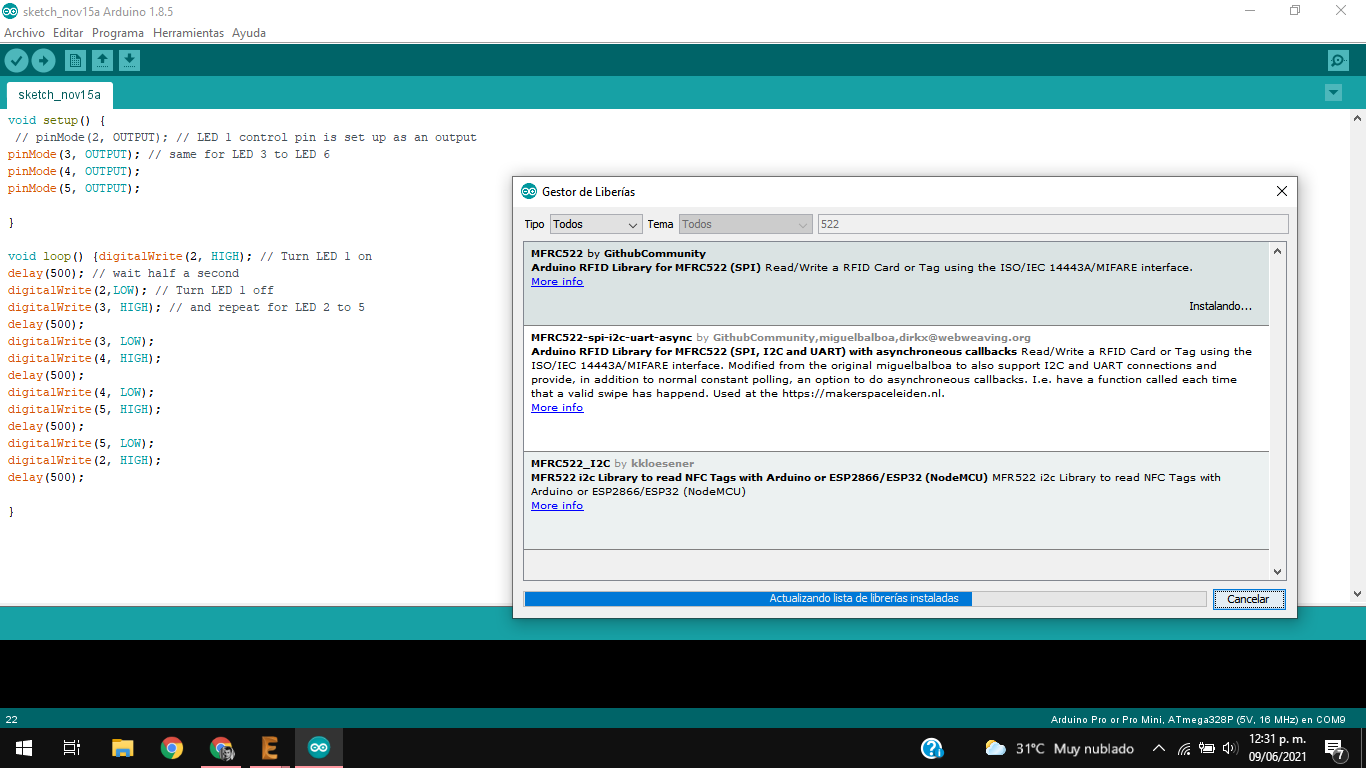Screen dimensions: 1366x768
Task: Show hidden tray icons chevron
Action: point(1159,748)
